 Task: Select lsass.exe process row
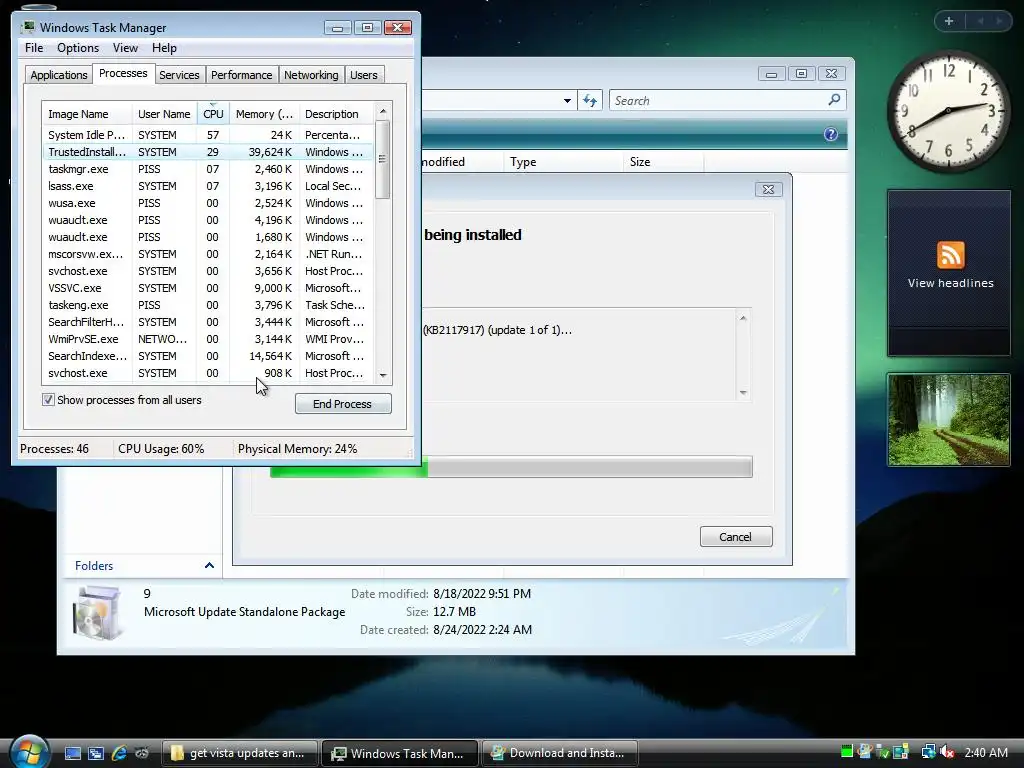[x=208, y=185]
